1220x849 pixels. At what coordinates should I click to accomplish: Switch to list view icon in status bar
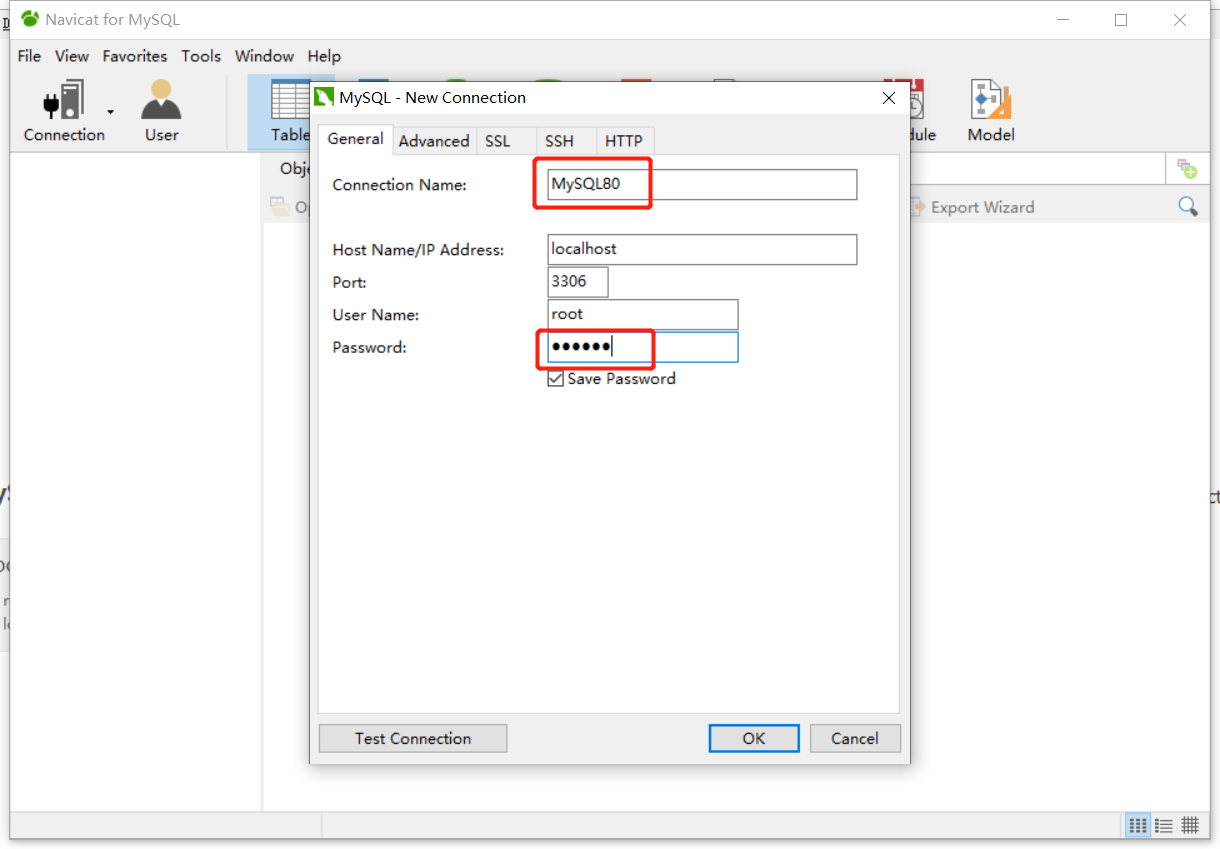[1164, 825]
